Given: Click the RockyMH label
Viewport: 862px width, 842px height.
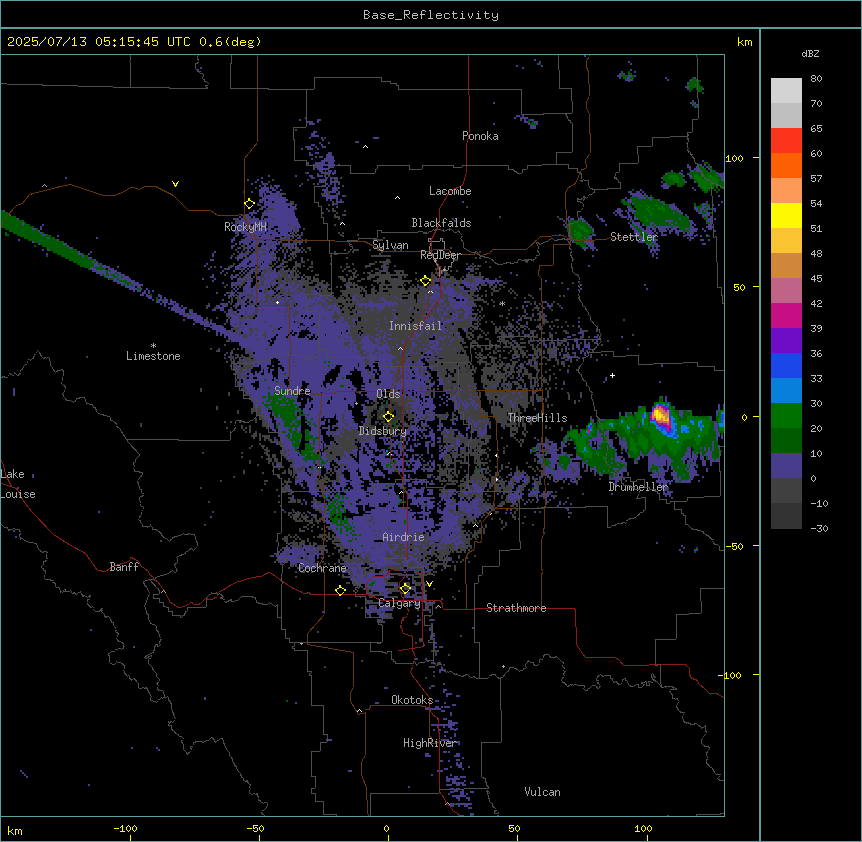Looking at the screenshot, I should click(245, 227).
